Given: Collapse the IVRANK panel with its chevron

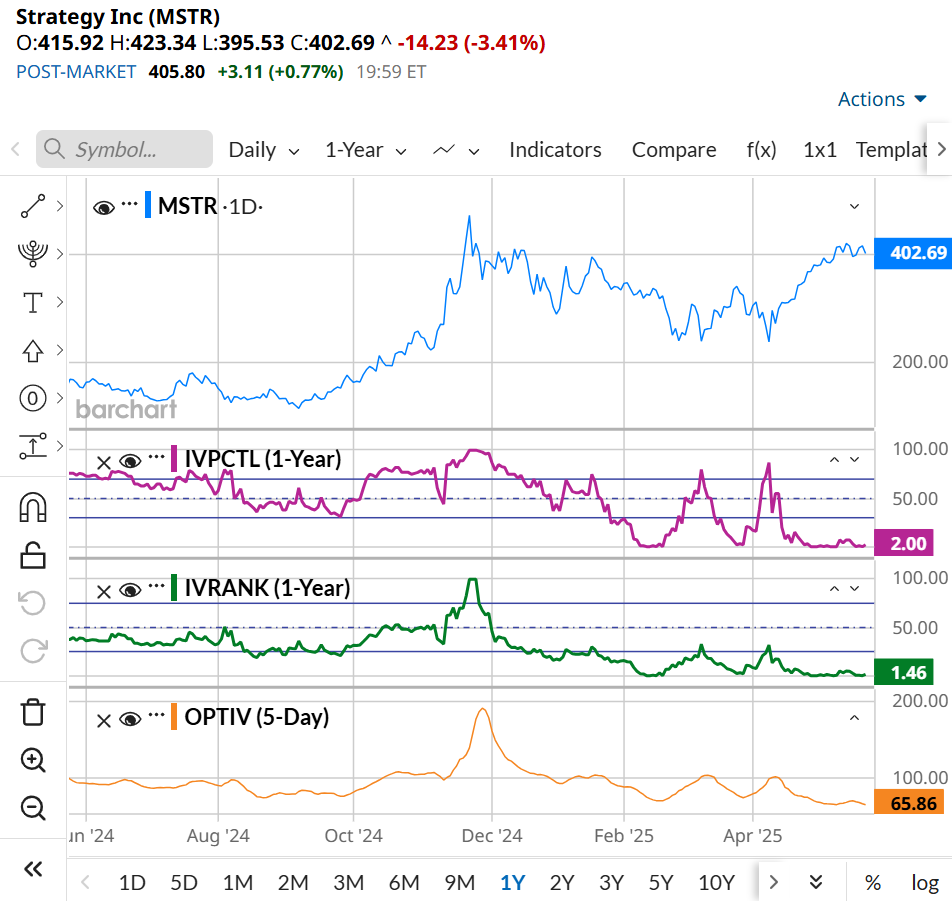Looking at the screenshot, I should pos(834,589).
